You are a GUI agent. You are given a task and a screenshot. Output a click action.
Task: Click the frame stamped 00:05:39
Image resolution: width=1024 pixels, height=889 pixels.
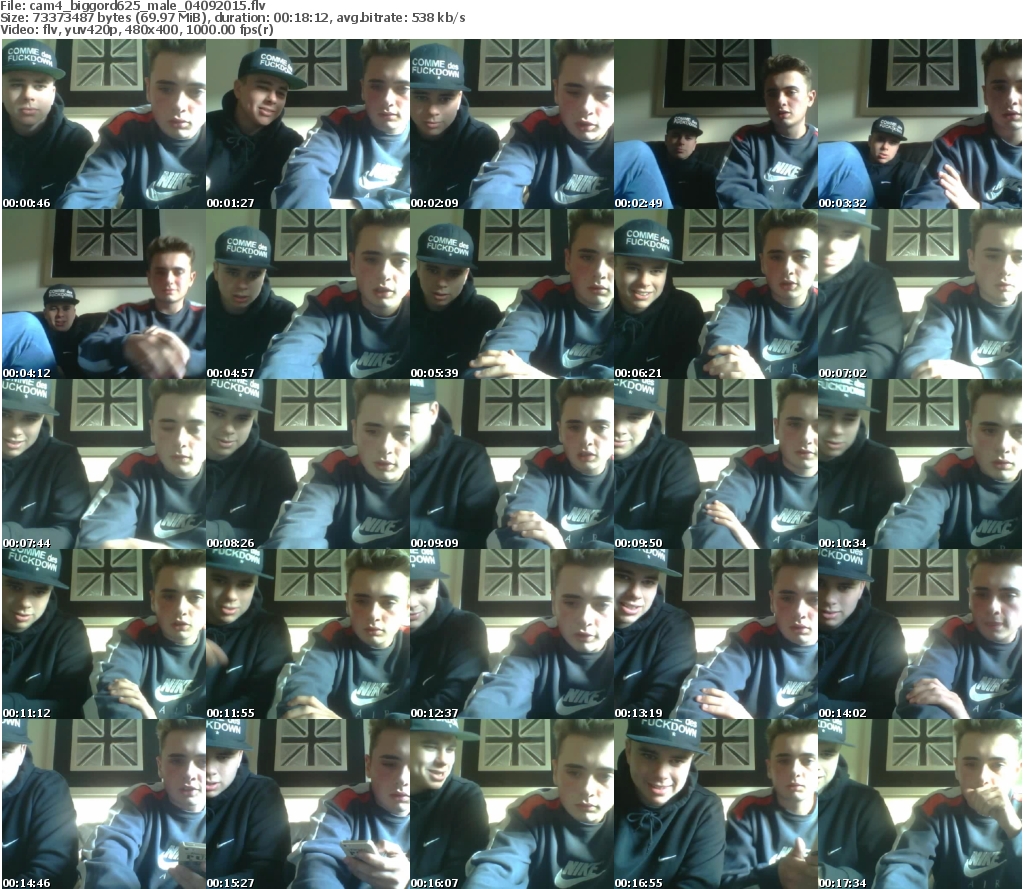(511, 294)
